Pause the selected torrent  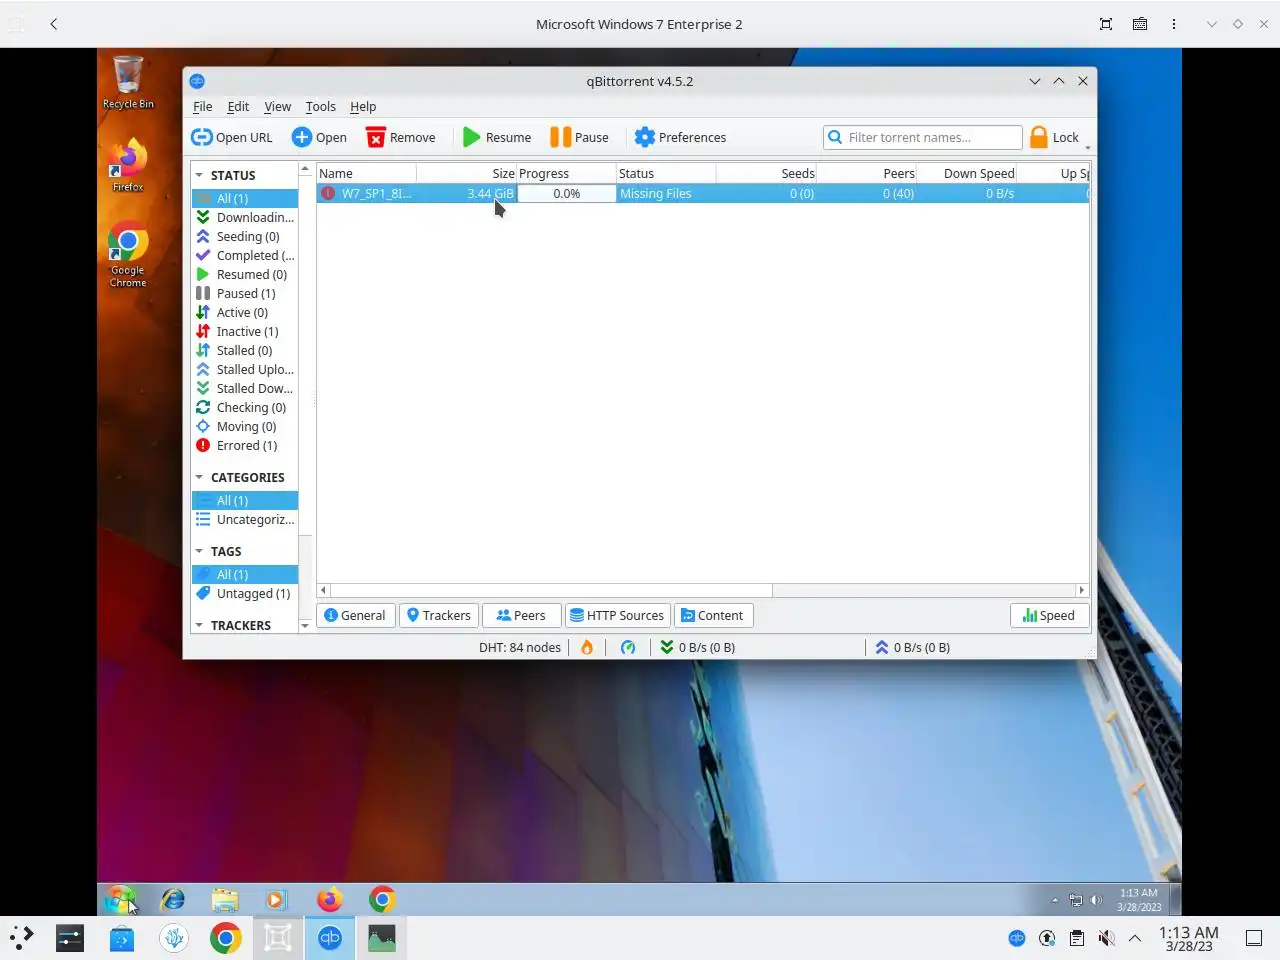click(580, 137)
